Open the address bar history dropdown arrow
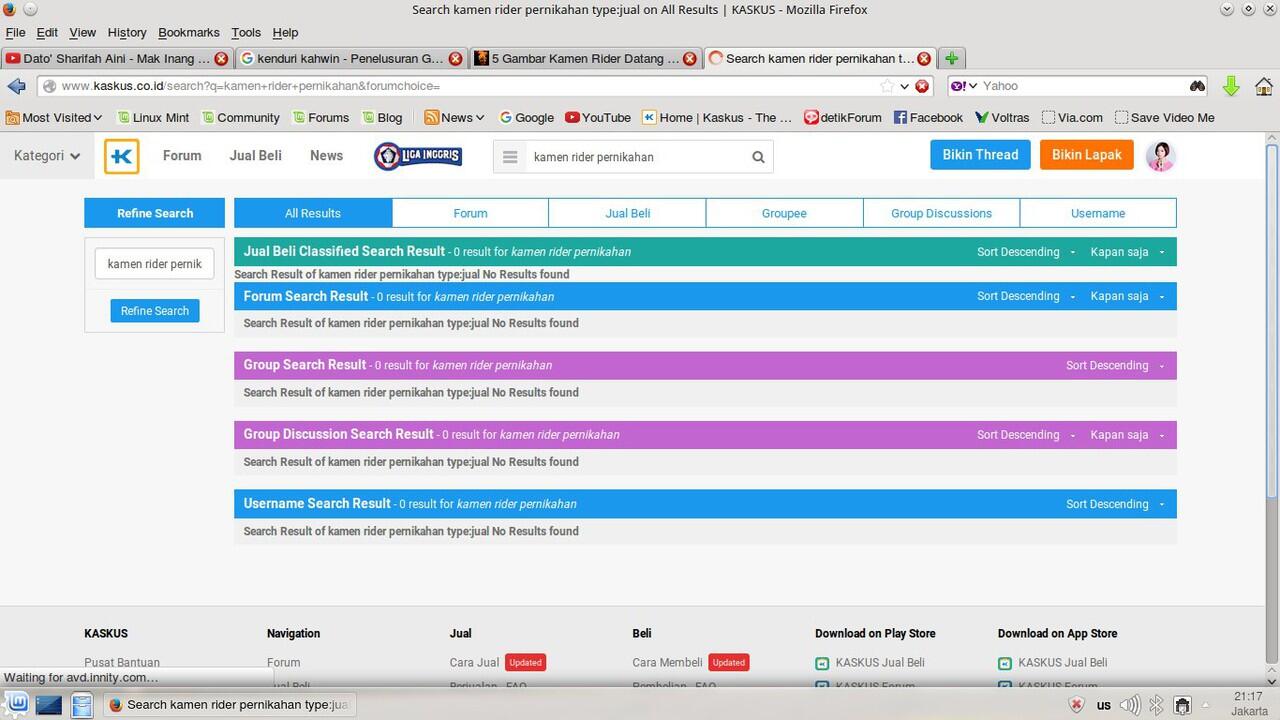Screen dimensions: 1280x720 pyautogui.click(x=904, y=86)
